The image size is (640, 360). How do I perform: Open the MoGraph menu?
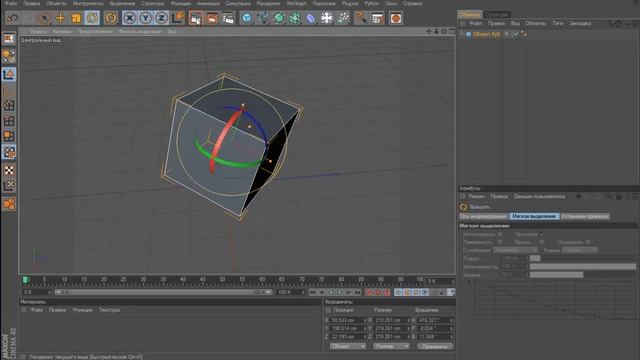[x=296, y=3]
